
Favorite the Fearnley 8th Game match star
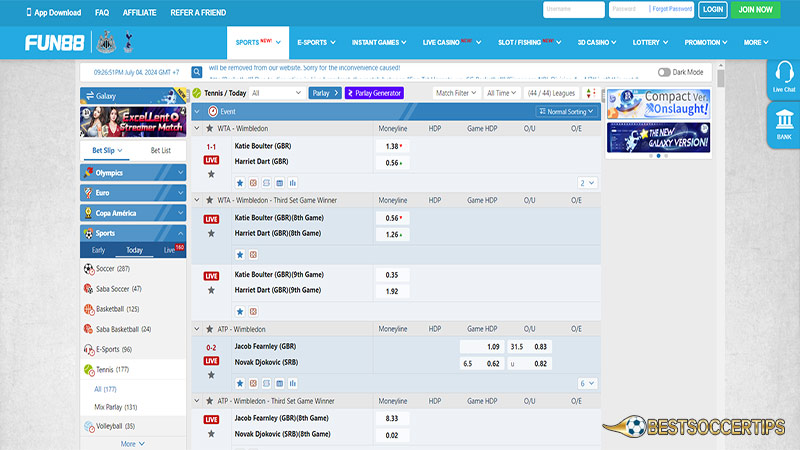click(x=211, y=434)
